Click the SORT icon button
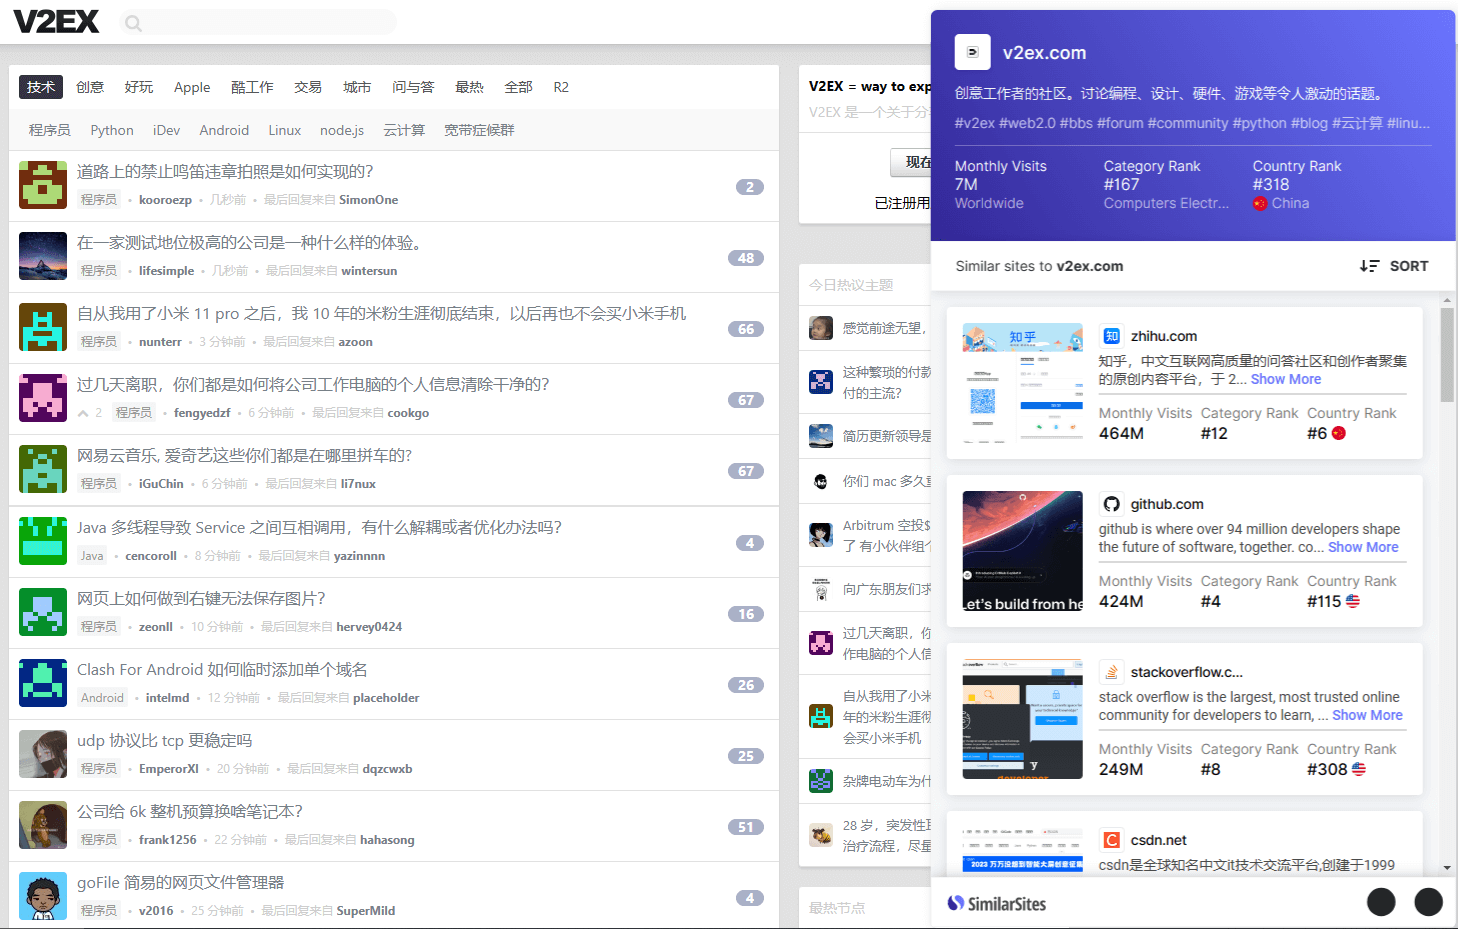 click(x=1393, y=266)
